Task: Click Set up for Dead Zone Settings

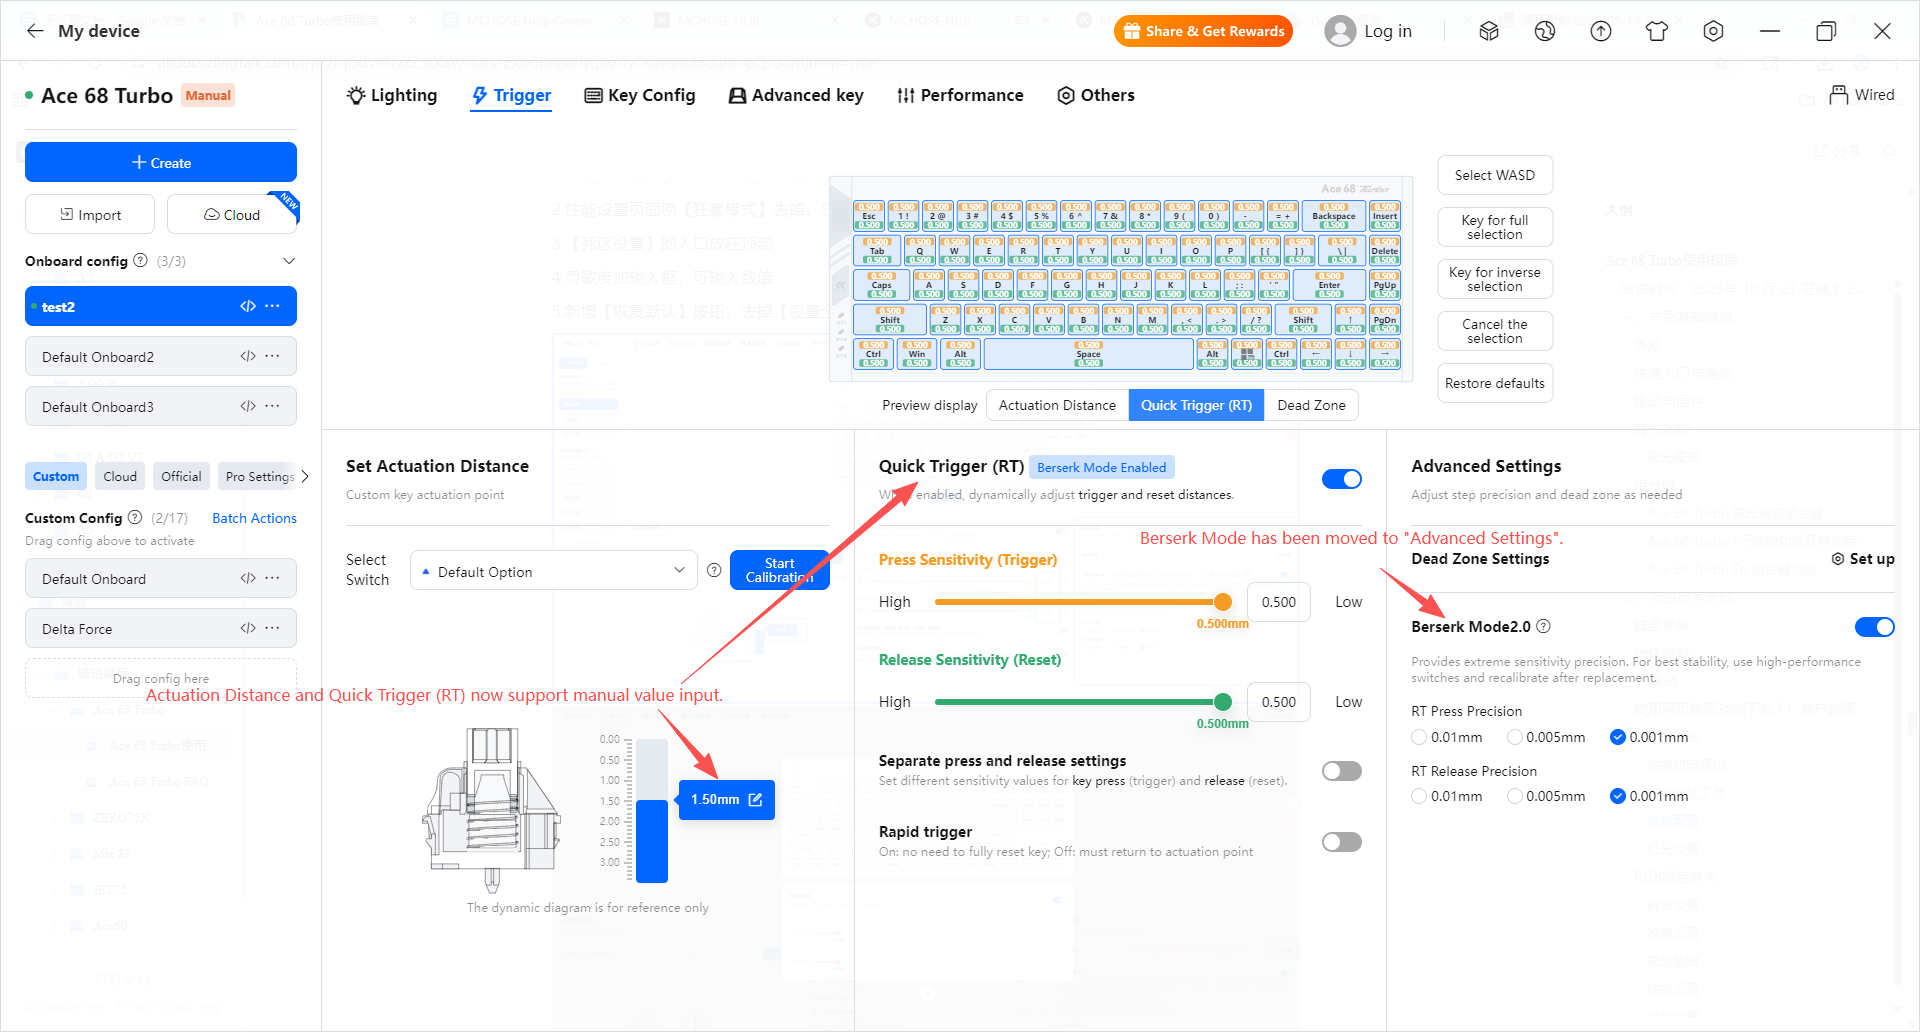Action: pos(1863,559)
